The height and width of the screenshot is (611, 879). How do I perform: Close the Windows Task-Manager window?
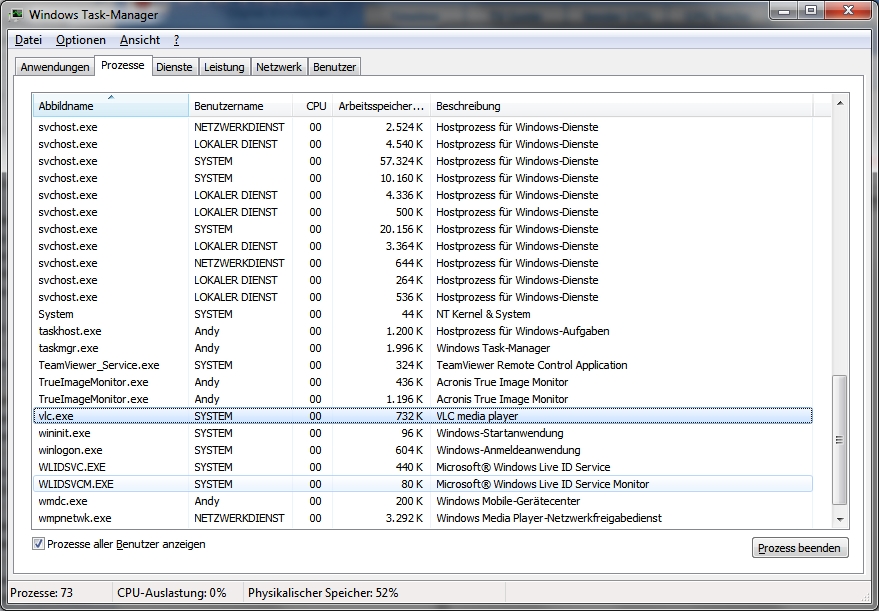pos(848,11)
